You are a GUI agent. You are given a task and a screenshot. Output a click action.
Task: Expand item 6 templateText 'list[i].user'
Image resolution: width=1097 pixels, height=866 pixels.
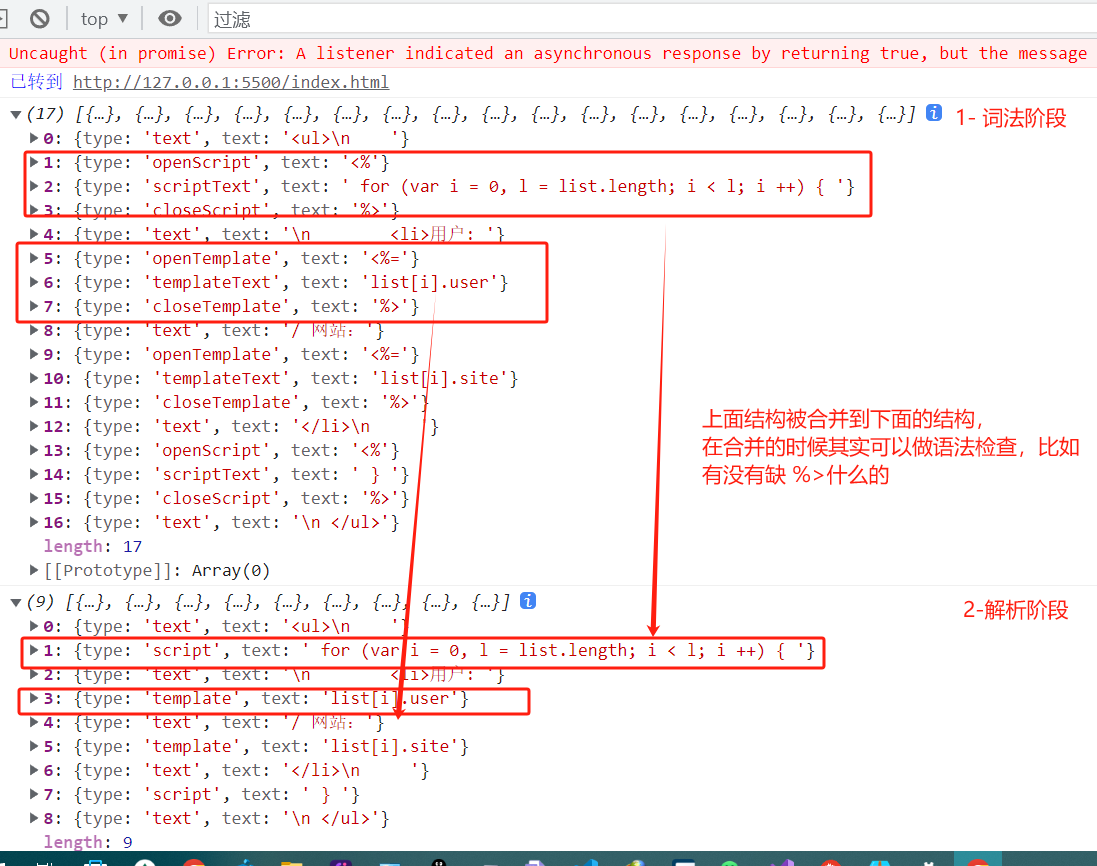(x=34, y=282)
